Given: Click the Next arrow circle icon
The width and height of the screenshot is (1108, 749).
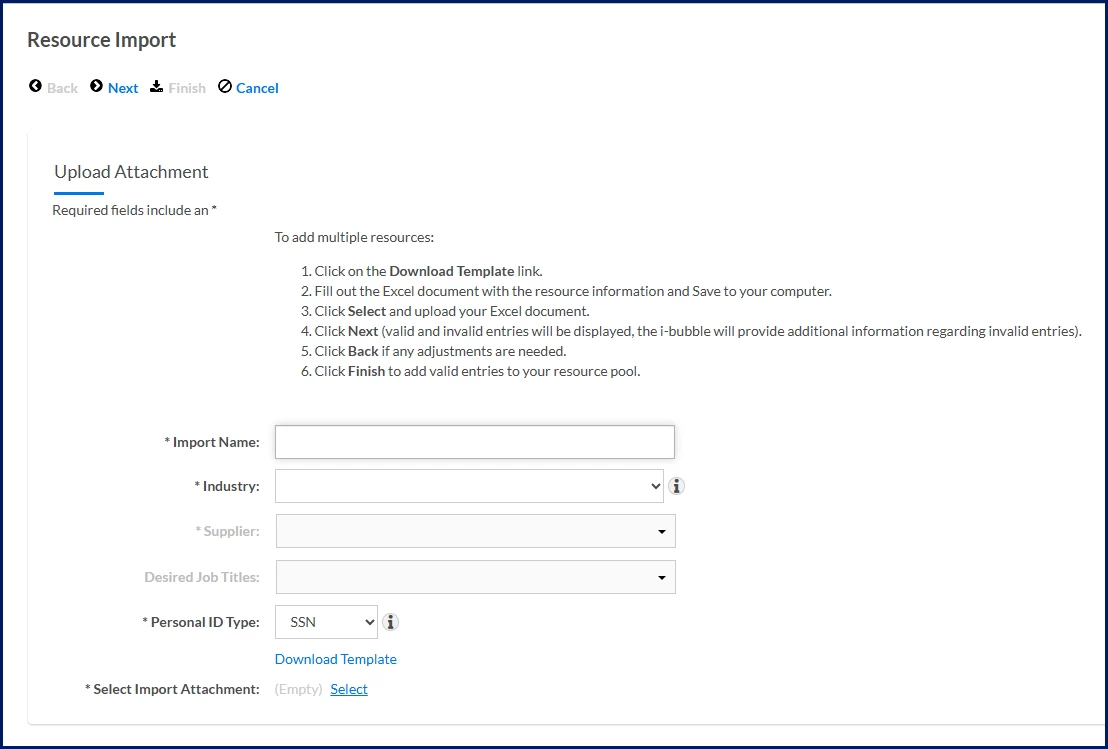Looking at the screenshot, I should click(96, 86).
